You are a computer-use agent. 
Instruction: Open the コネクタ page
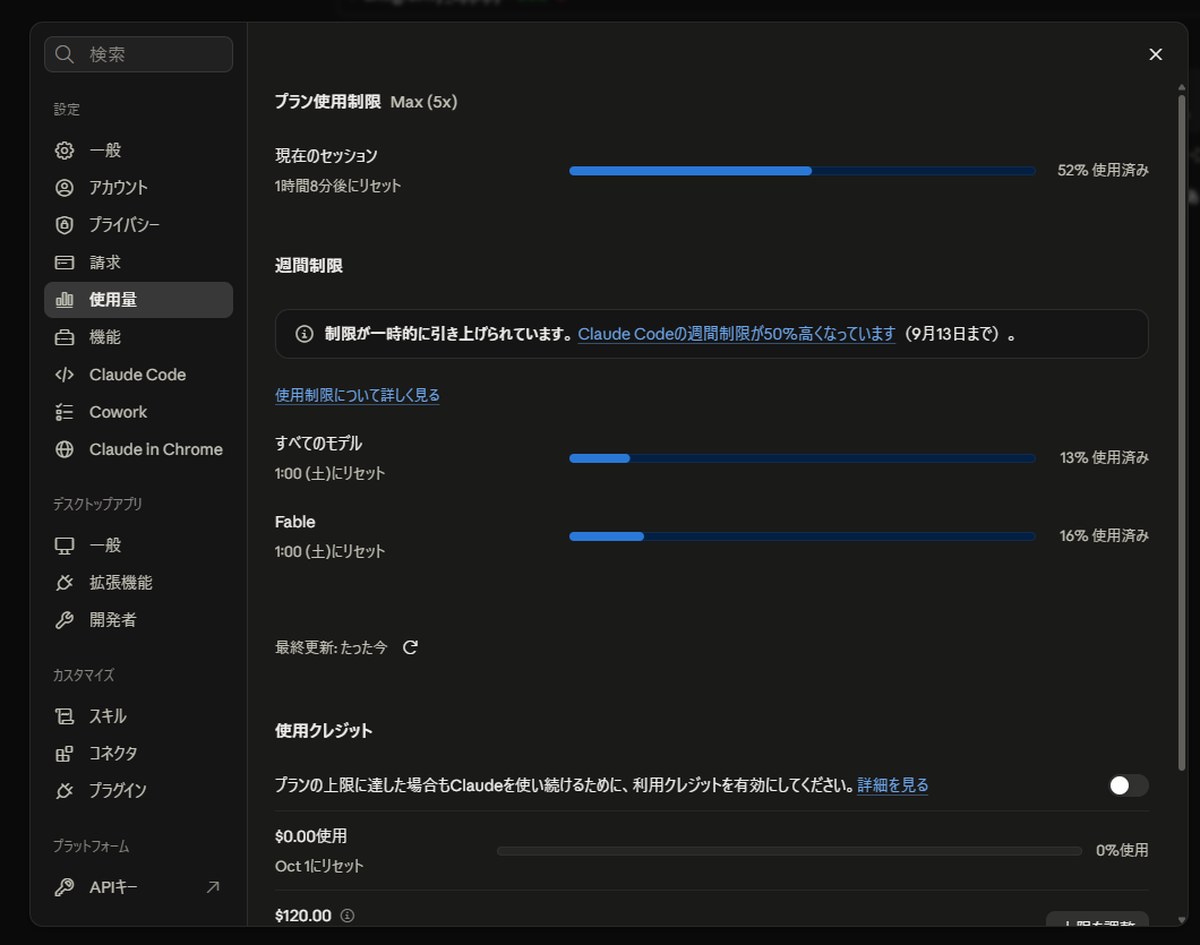coord(138,753)
